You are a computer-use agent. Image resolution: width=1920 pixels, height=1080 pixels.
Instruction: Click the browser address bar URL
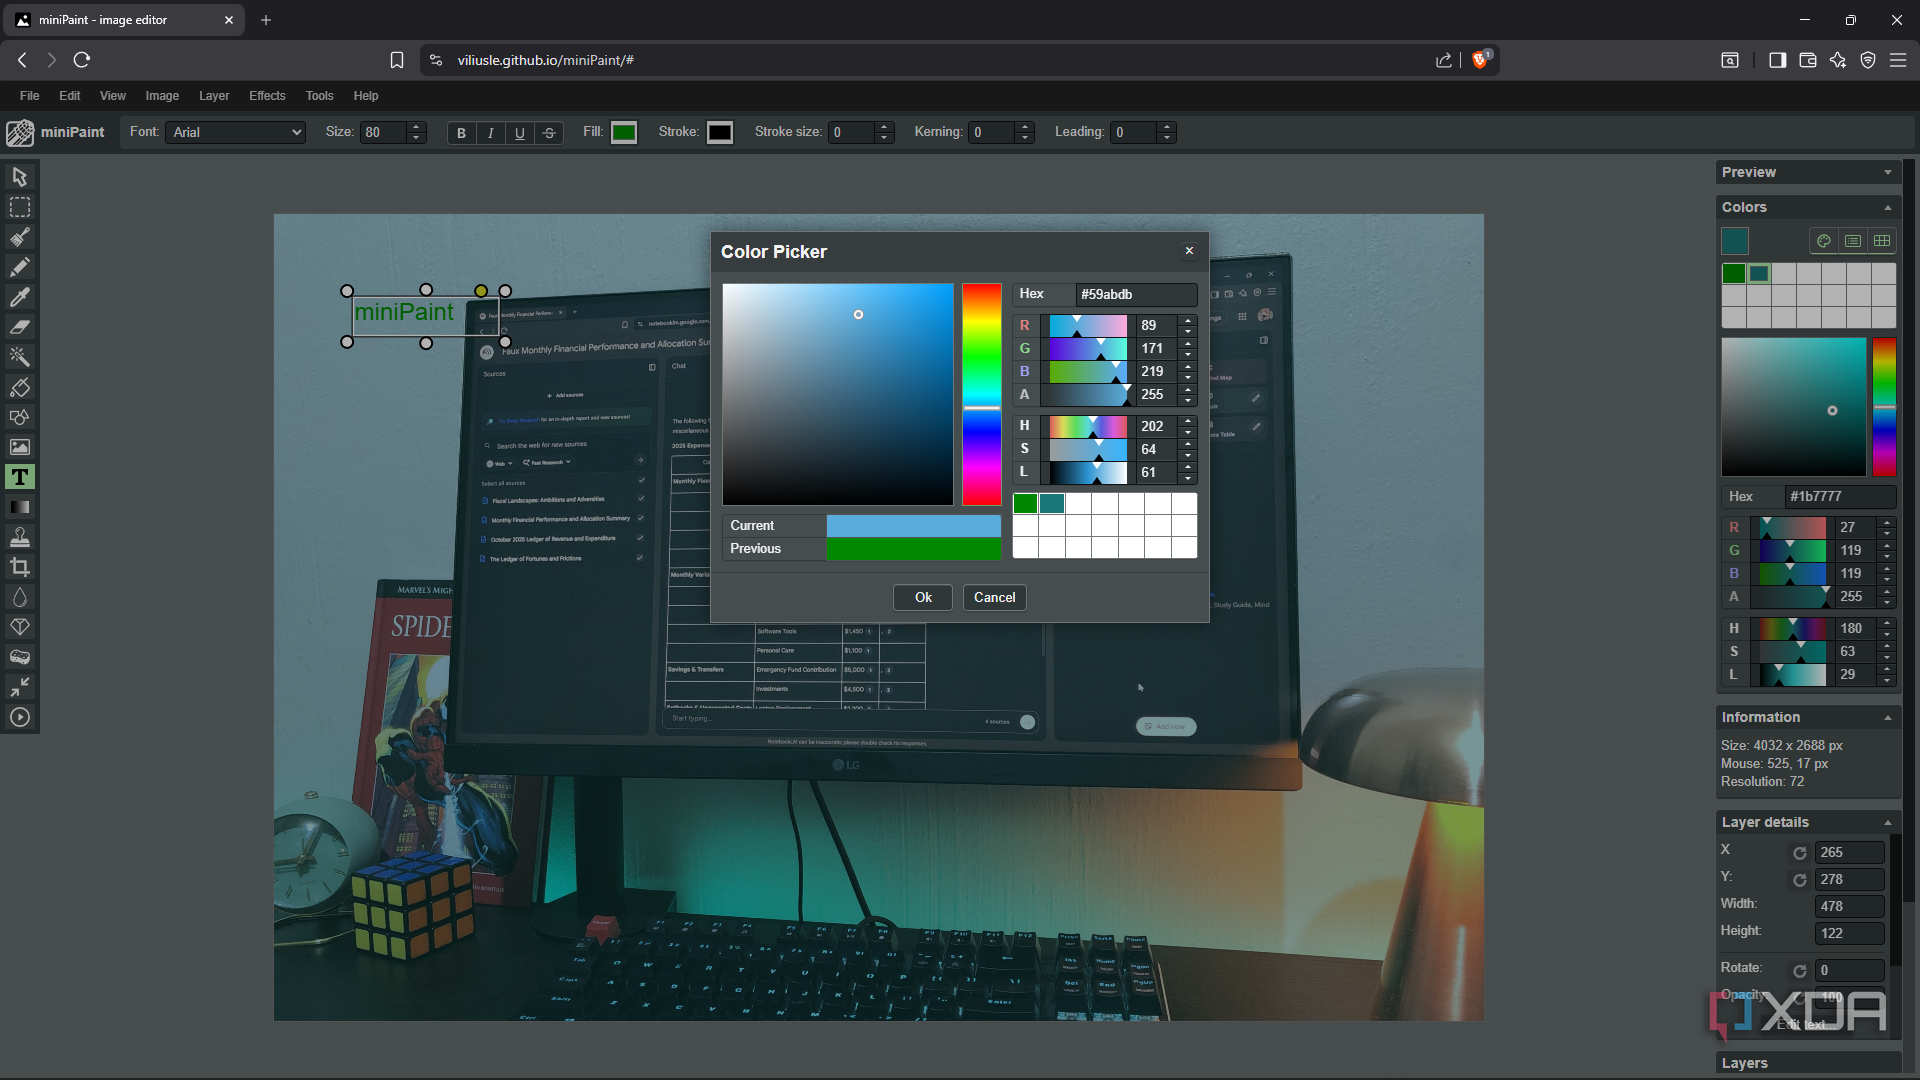546,60
